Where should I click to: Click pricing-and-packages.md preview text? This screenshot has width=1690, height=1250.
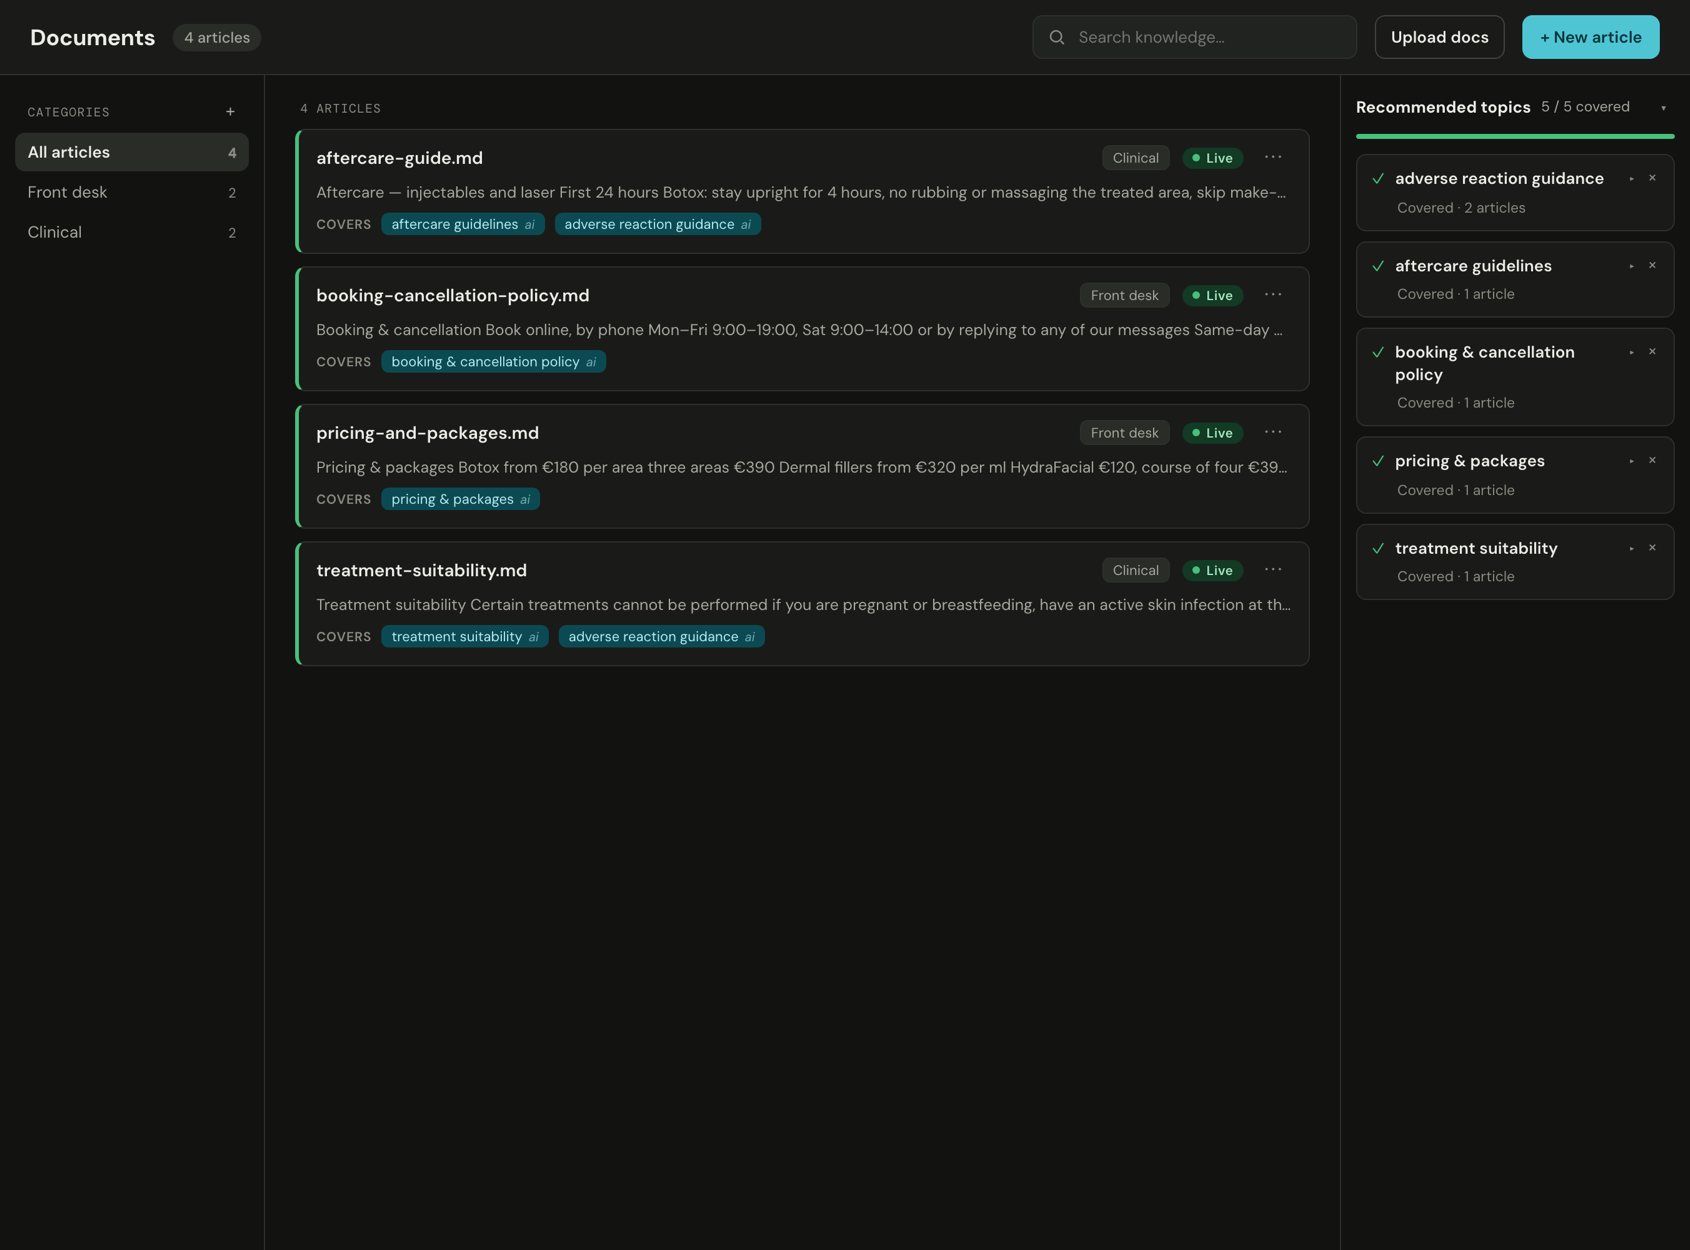pos(801,467)
